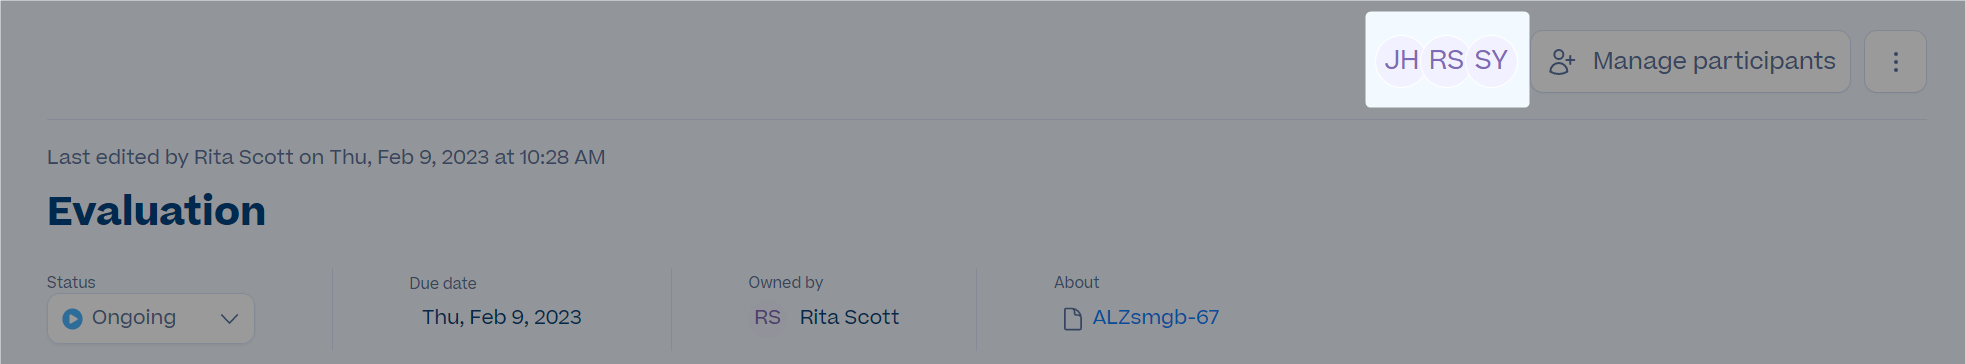The height and width of the screenshot is (364, 1965).
Task: Open the three-dot more options menu
Action: 1895,62
